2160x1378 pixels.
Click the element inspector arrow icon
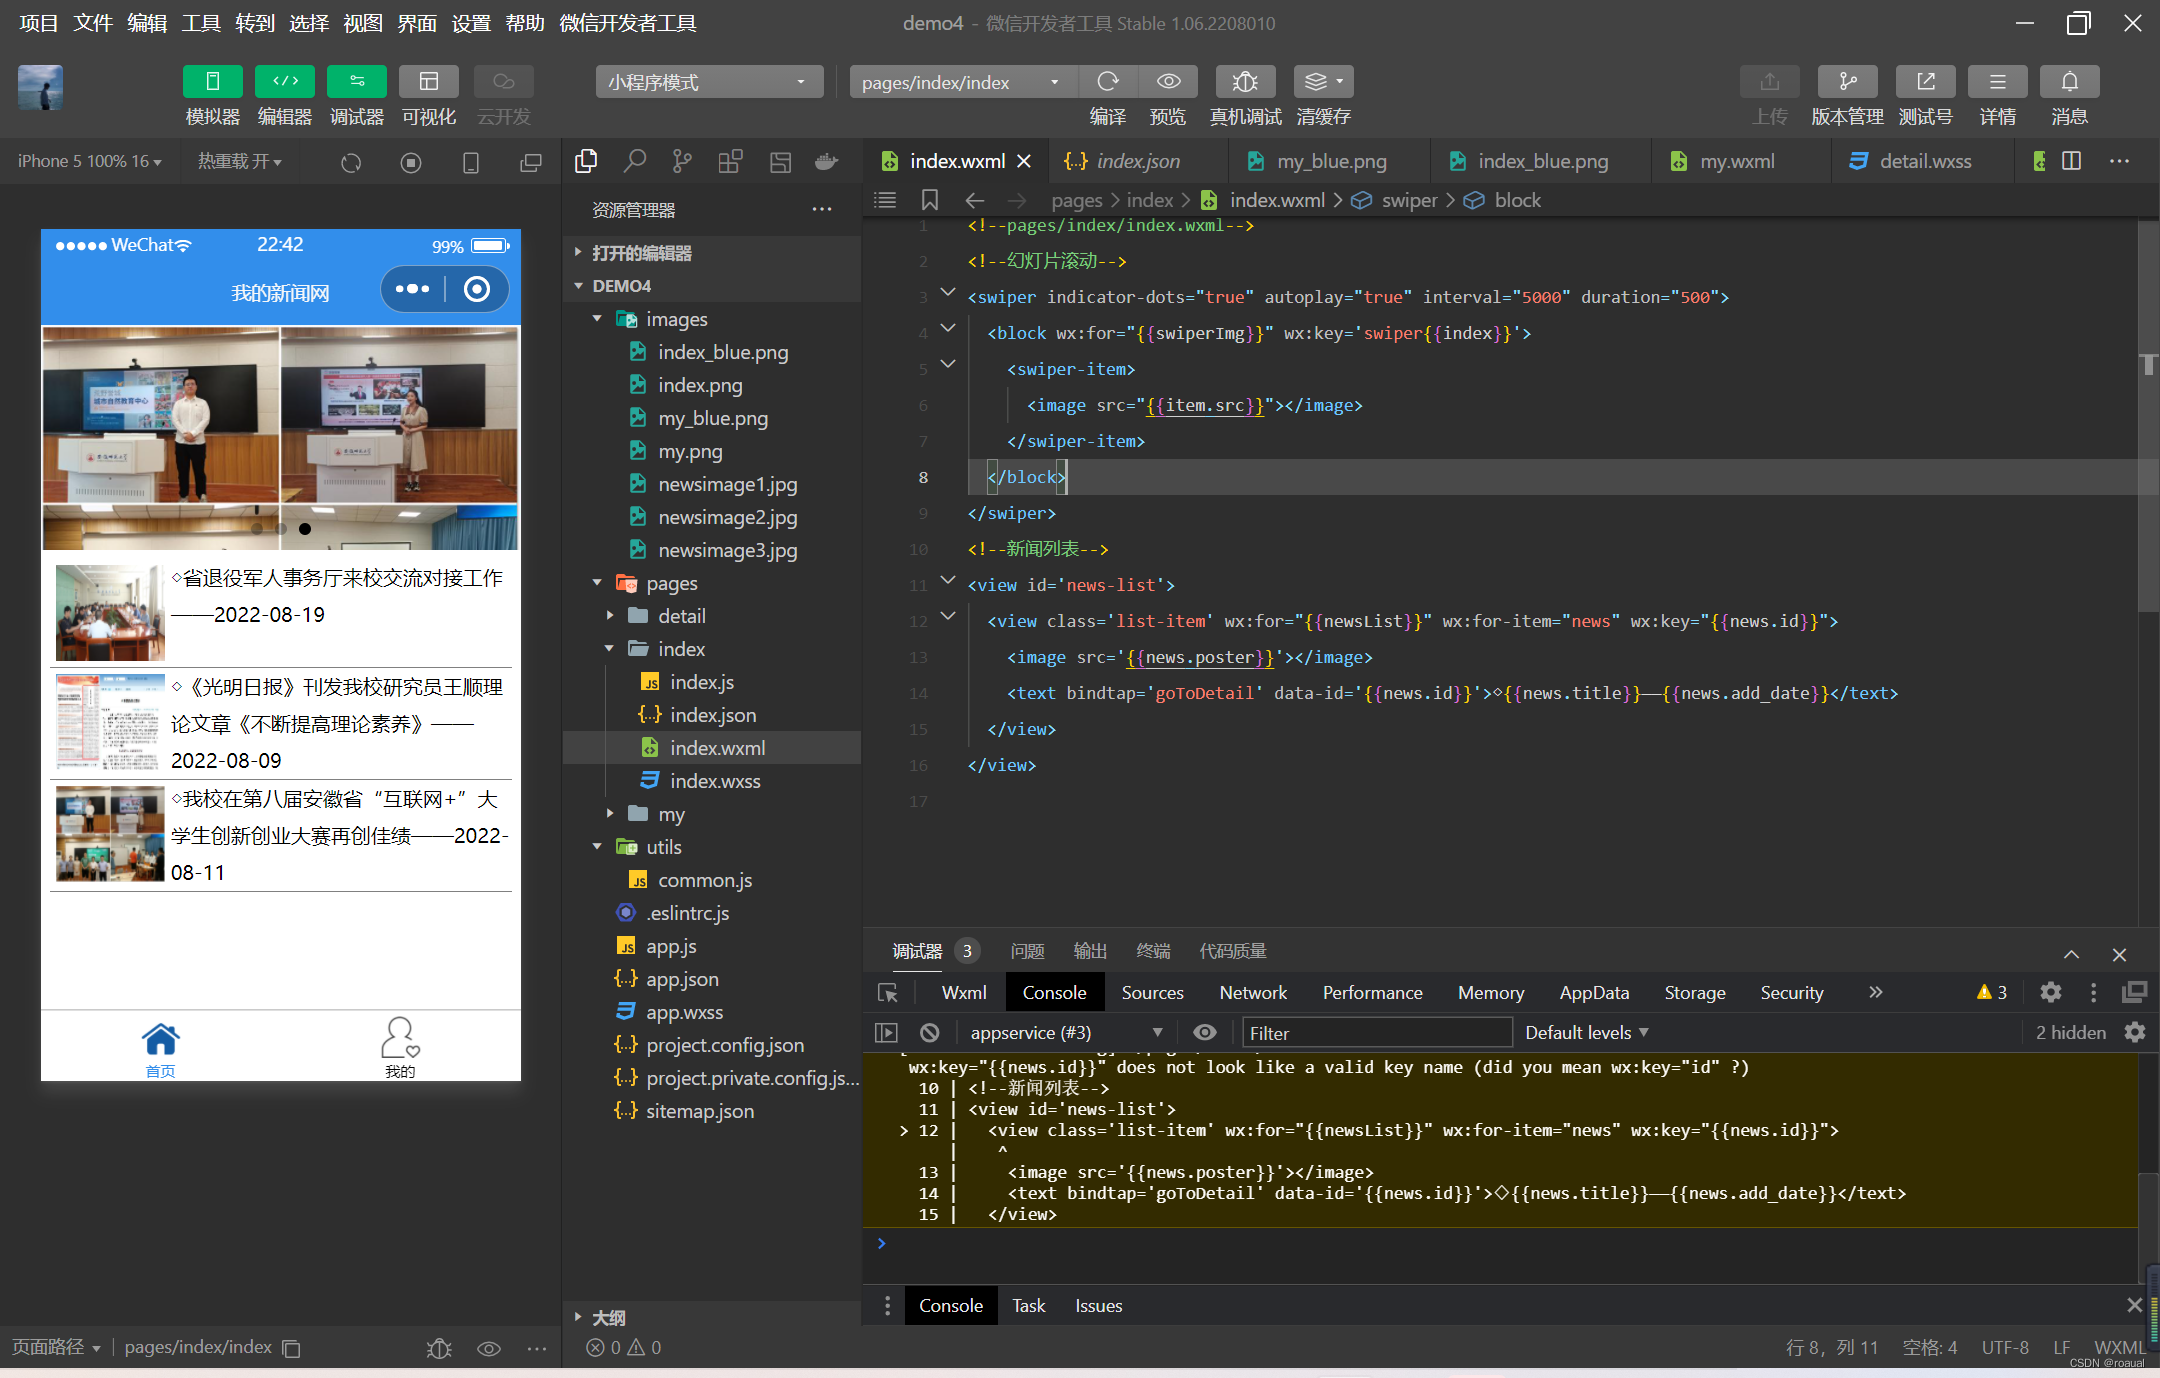coord(888,993)
